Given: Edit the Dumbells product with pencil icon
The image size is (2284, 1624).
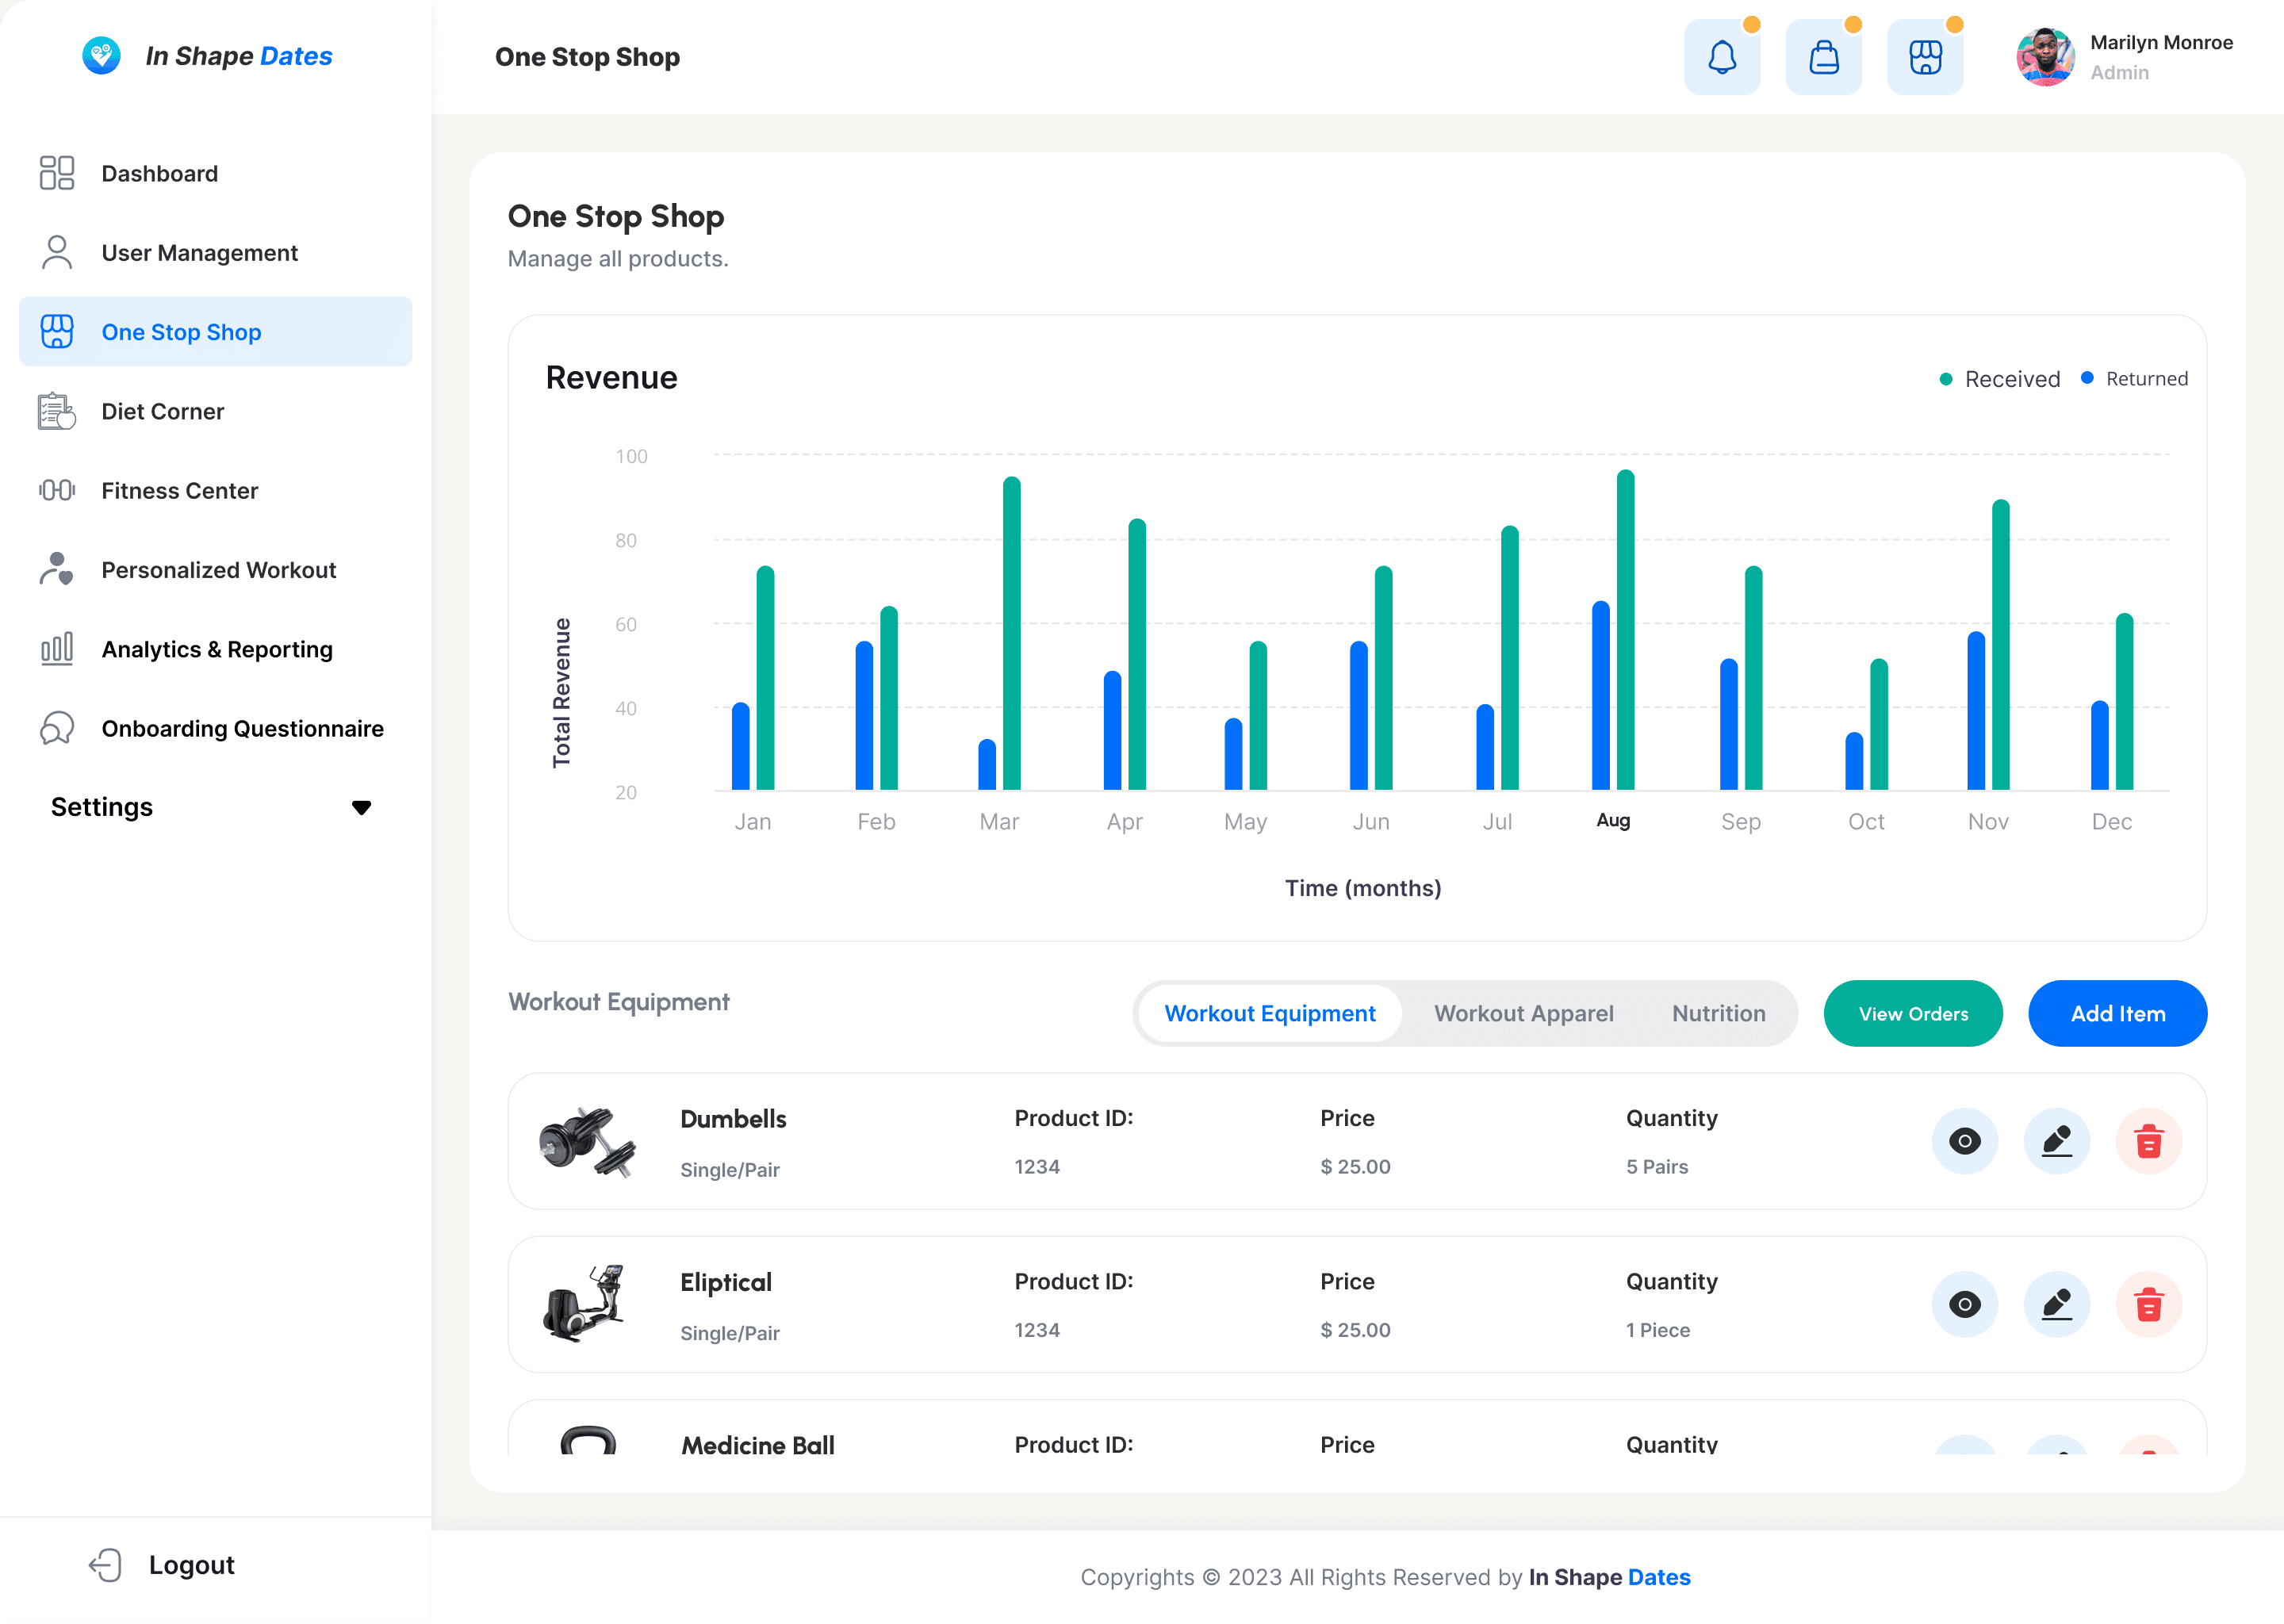Looking at the screenshot, I should tap(2056, 1141).
